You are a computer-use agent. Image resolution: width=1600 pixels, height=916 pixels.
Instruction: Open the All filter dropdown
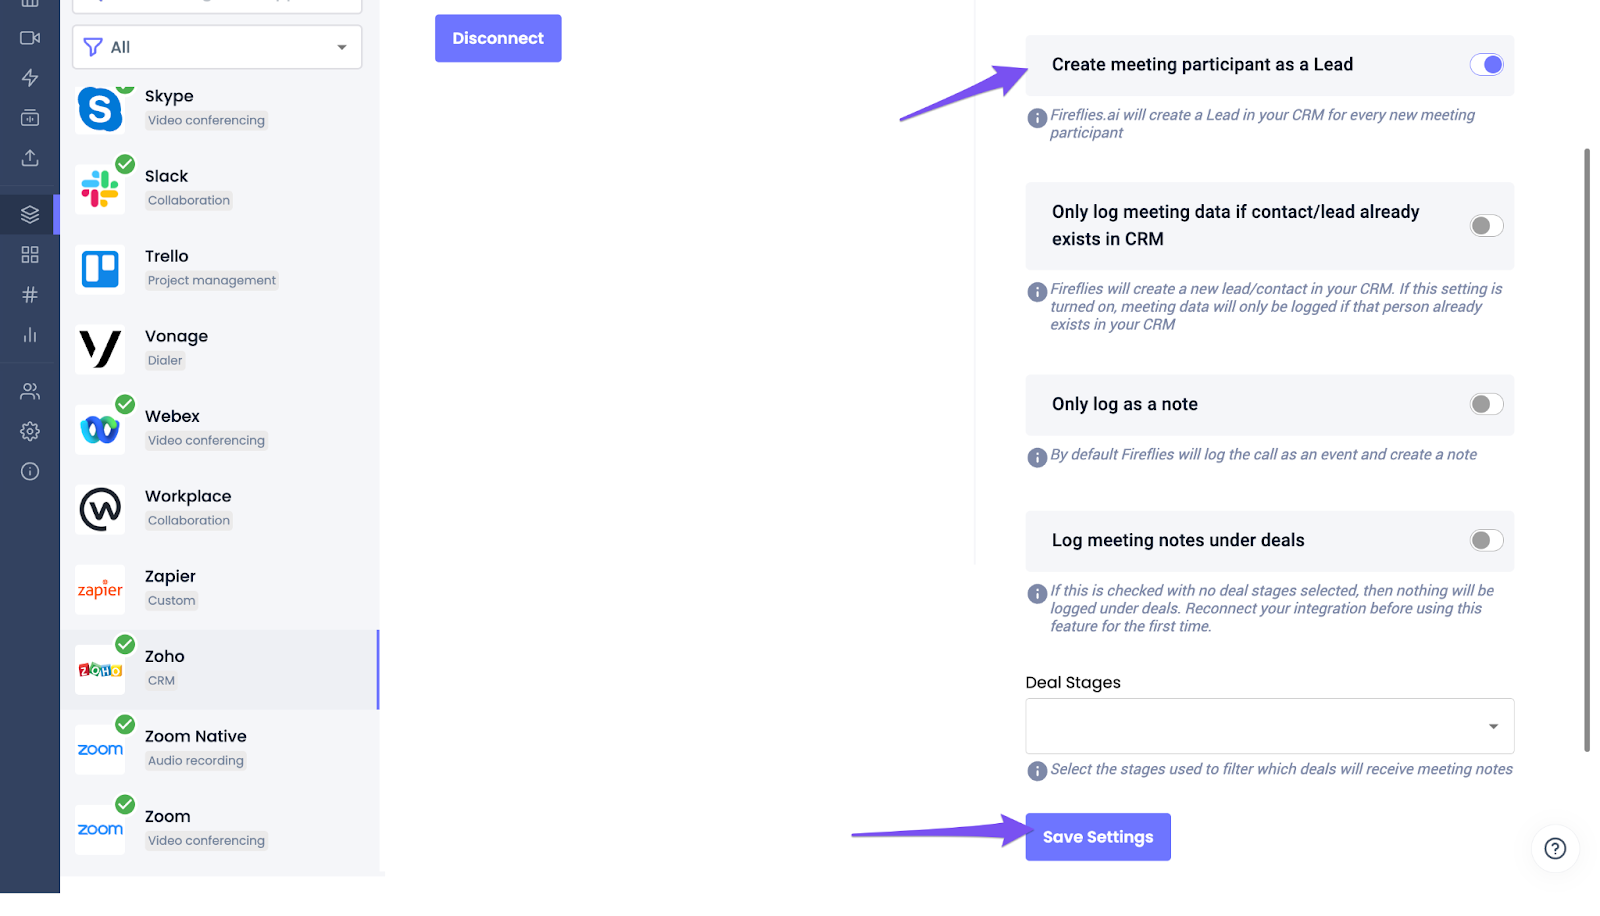217,47
